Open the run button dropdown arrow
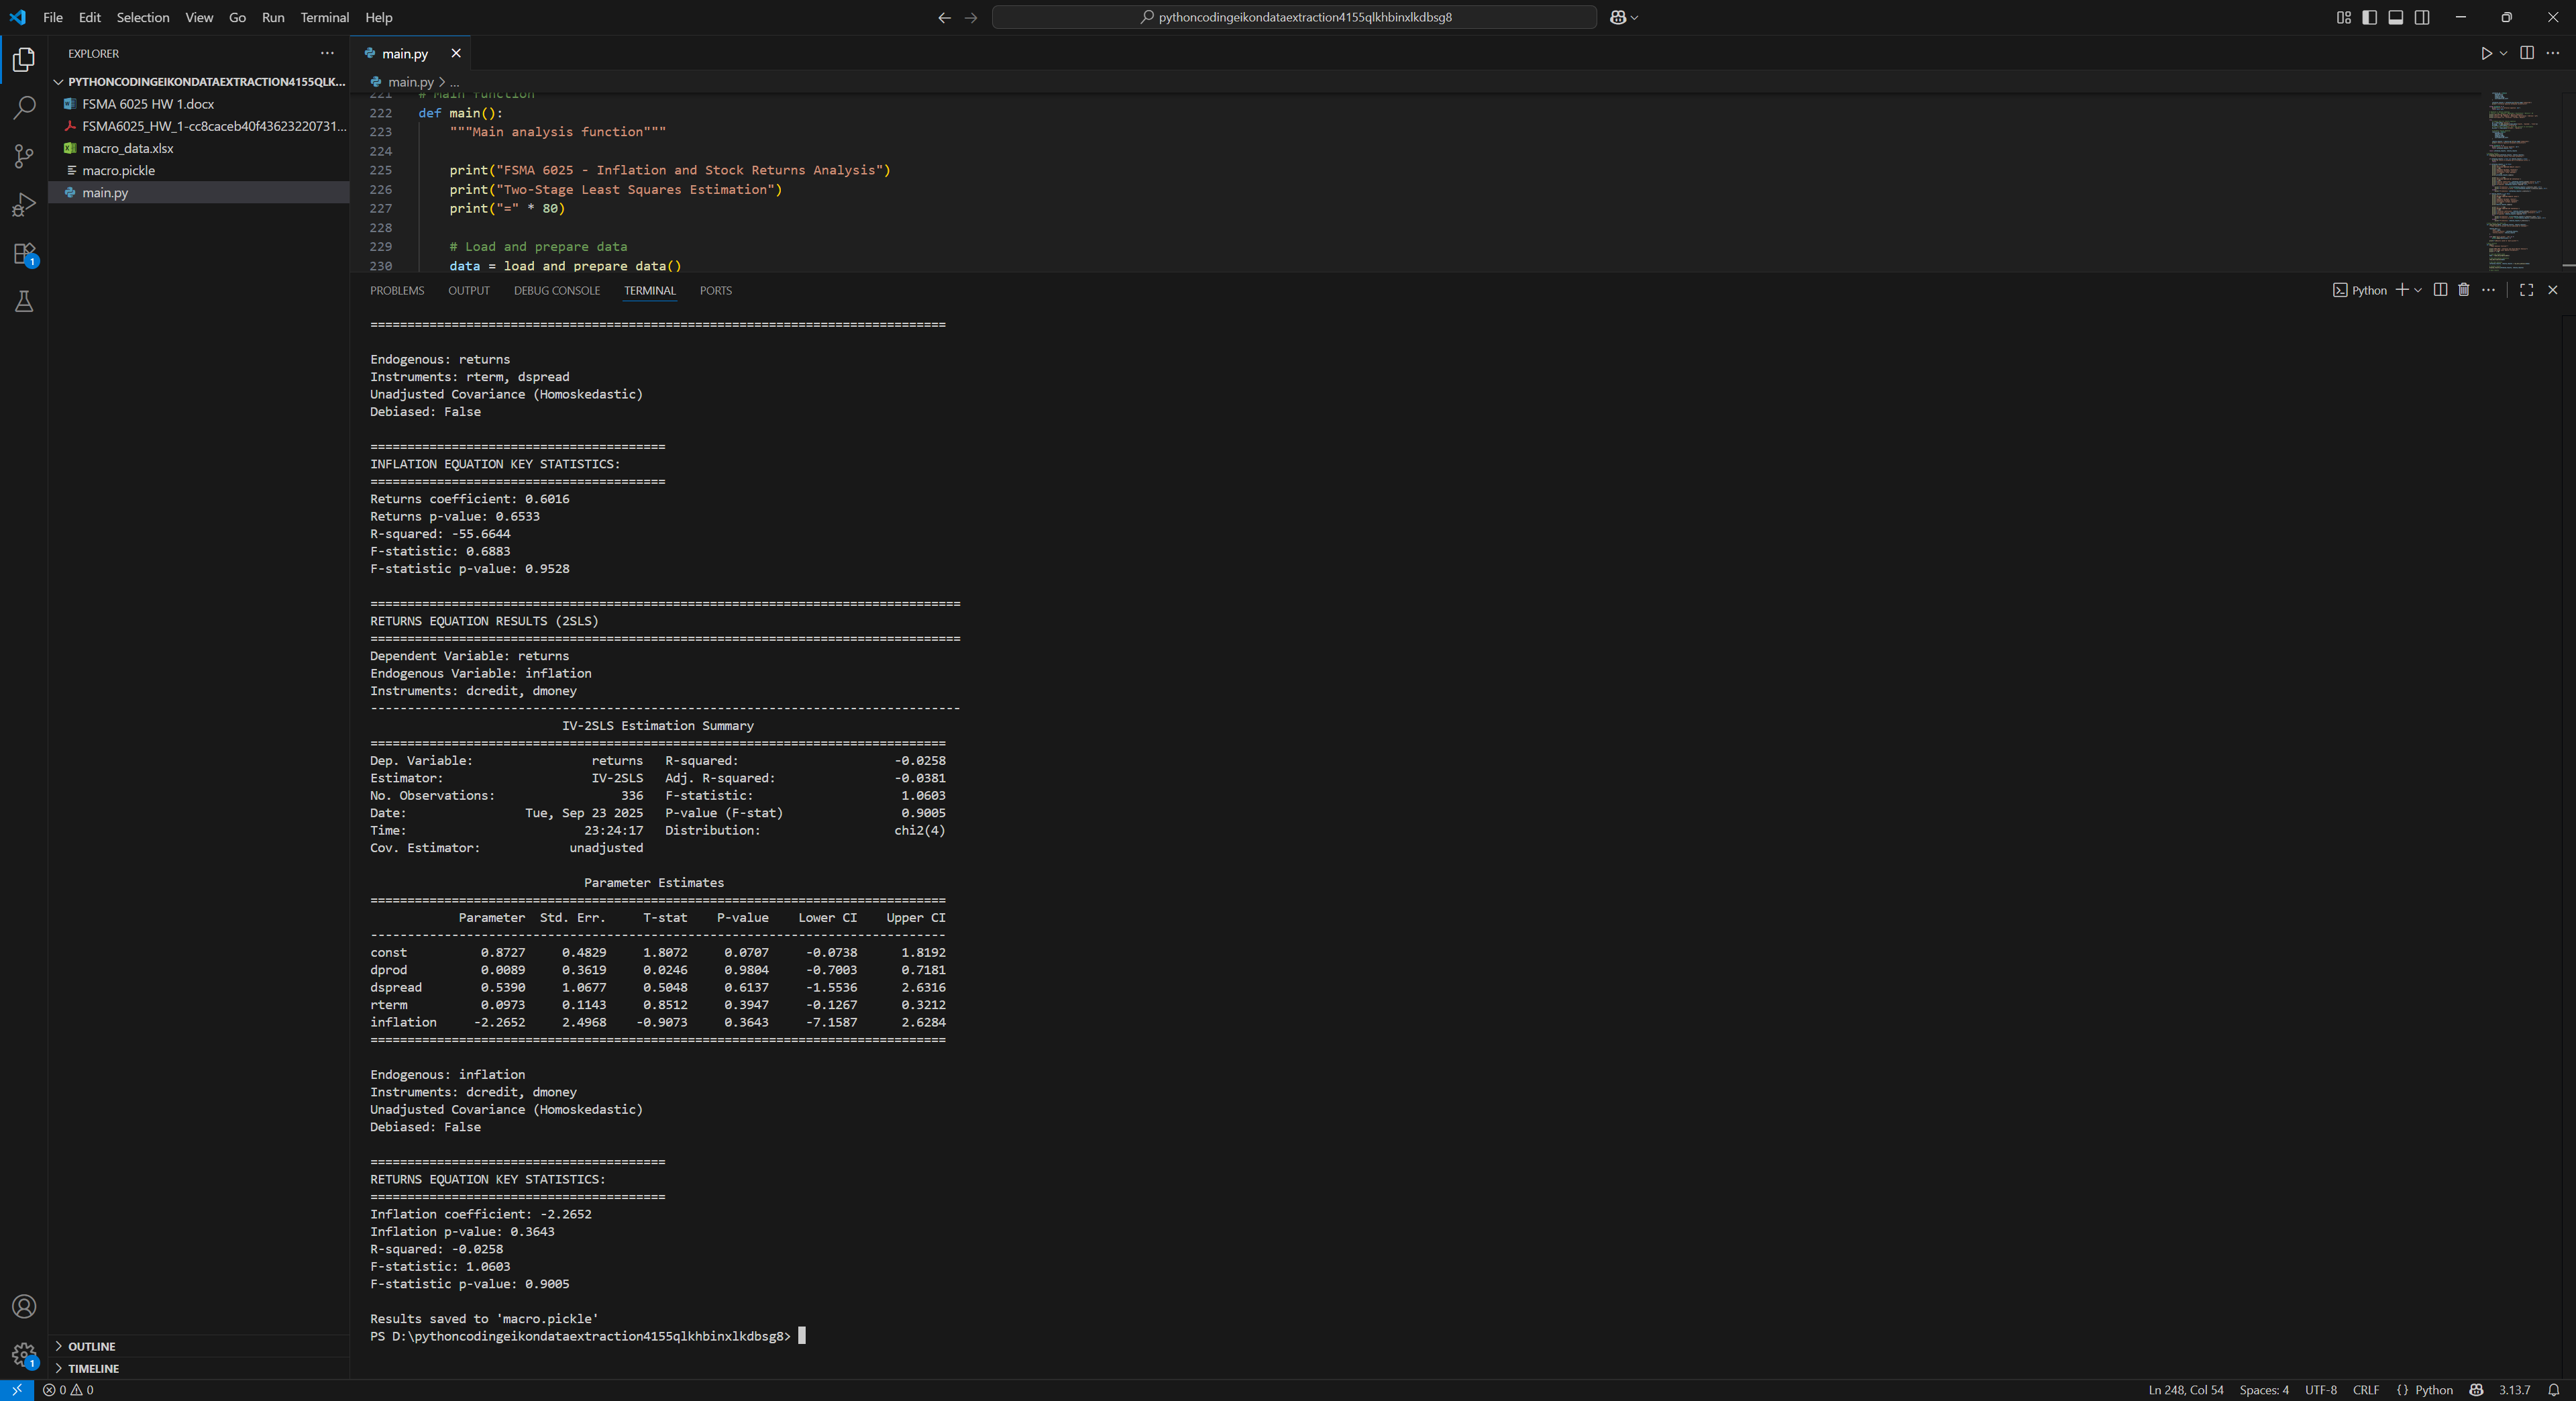2576x1401 pixels. click(2503, 53)
